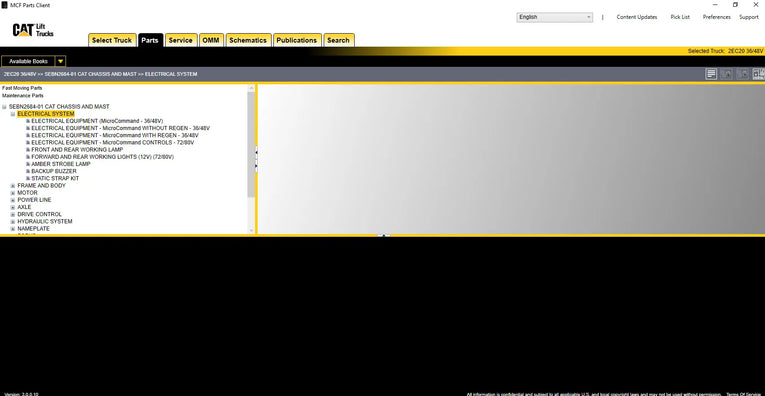Click the list view icon in breadcrumb bar

pyautogui.click(x=711, y=74)
